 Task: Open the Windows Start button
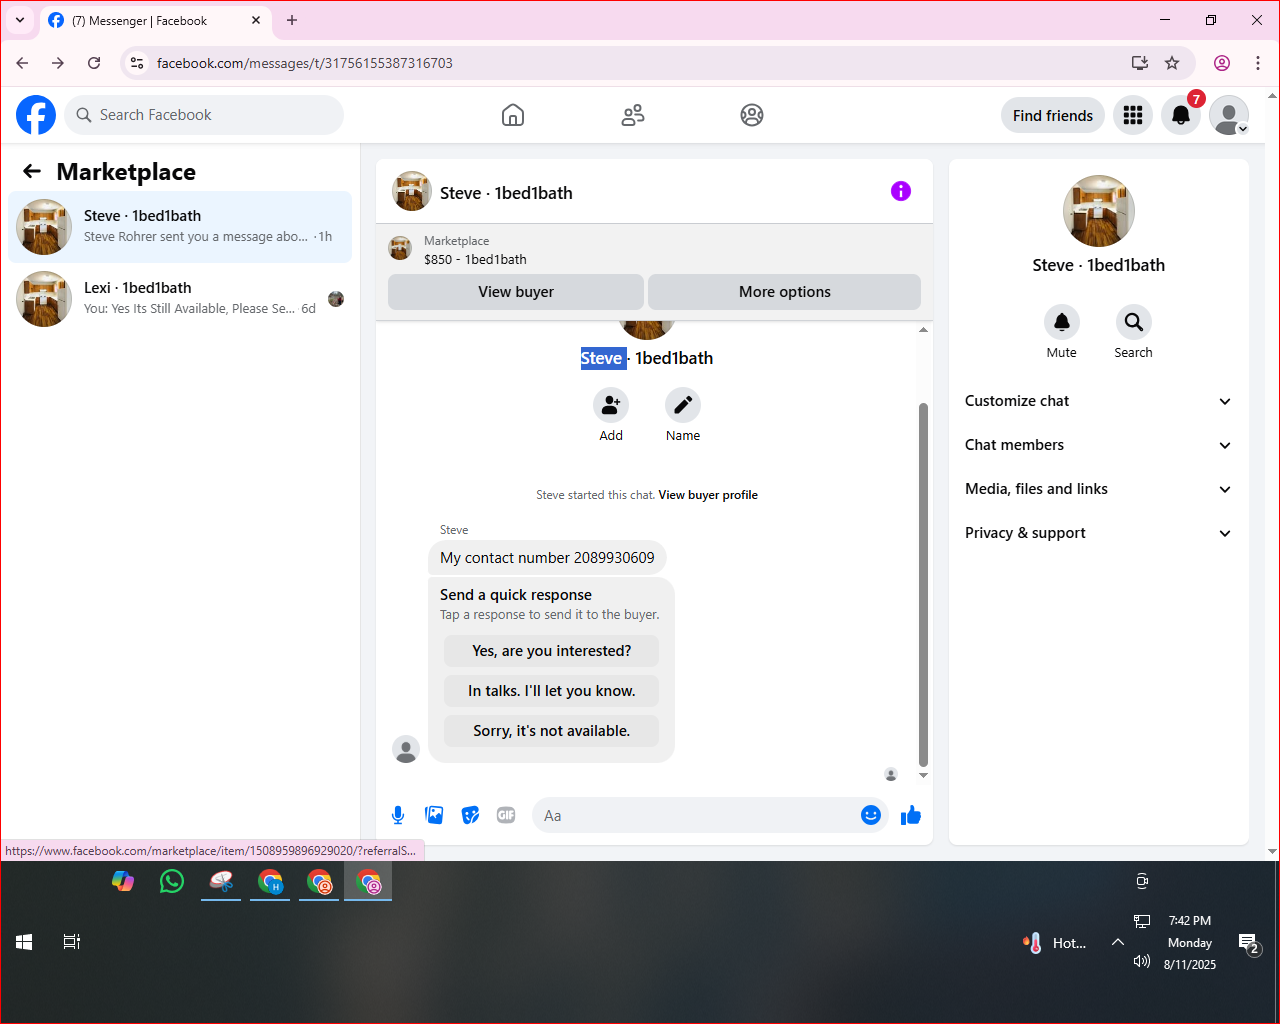[24, 942]
